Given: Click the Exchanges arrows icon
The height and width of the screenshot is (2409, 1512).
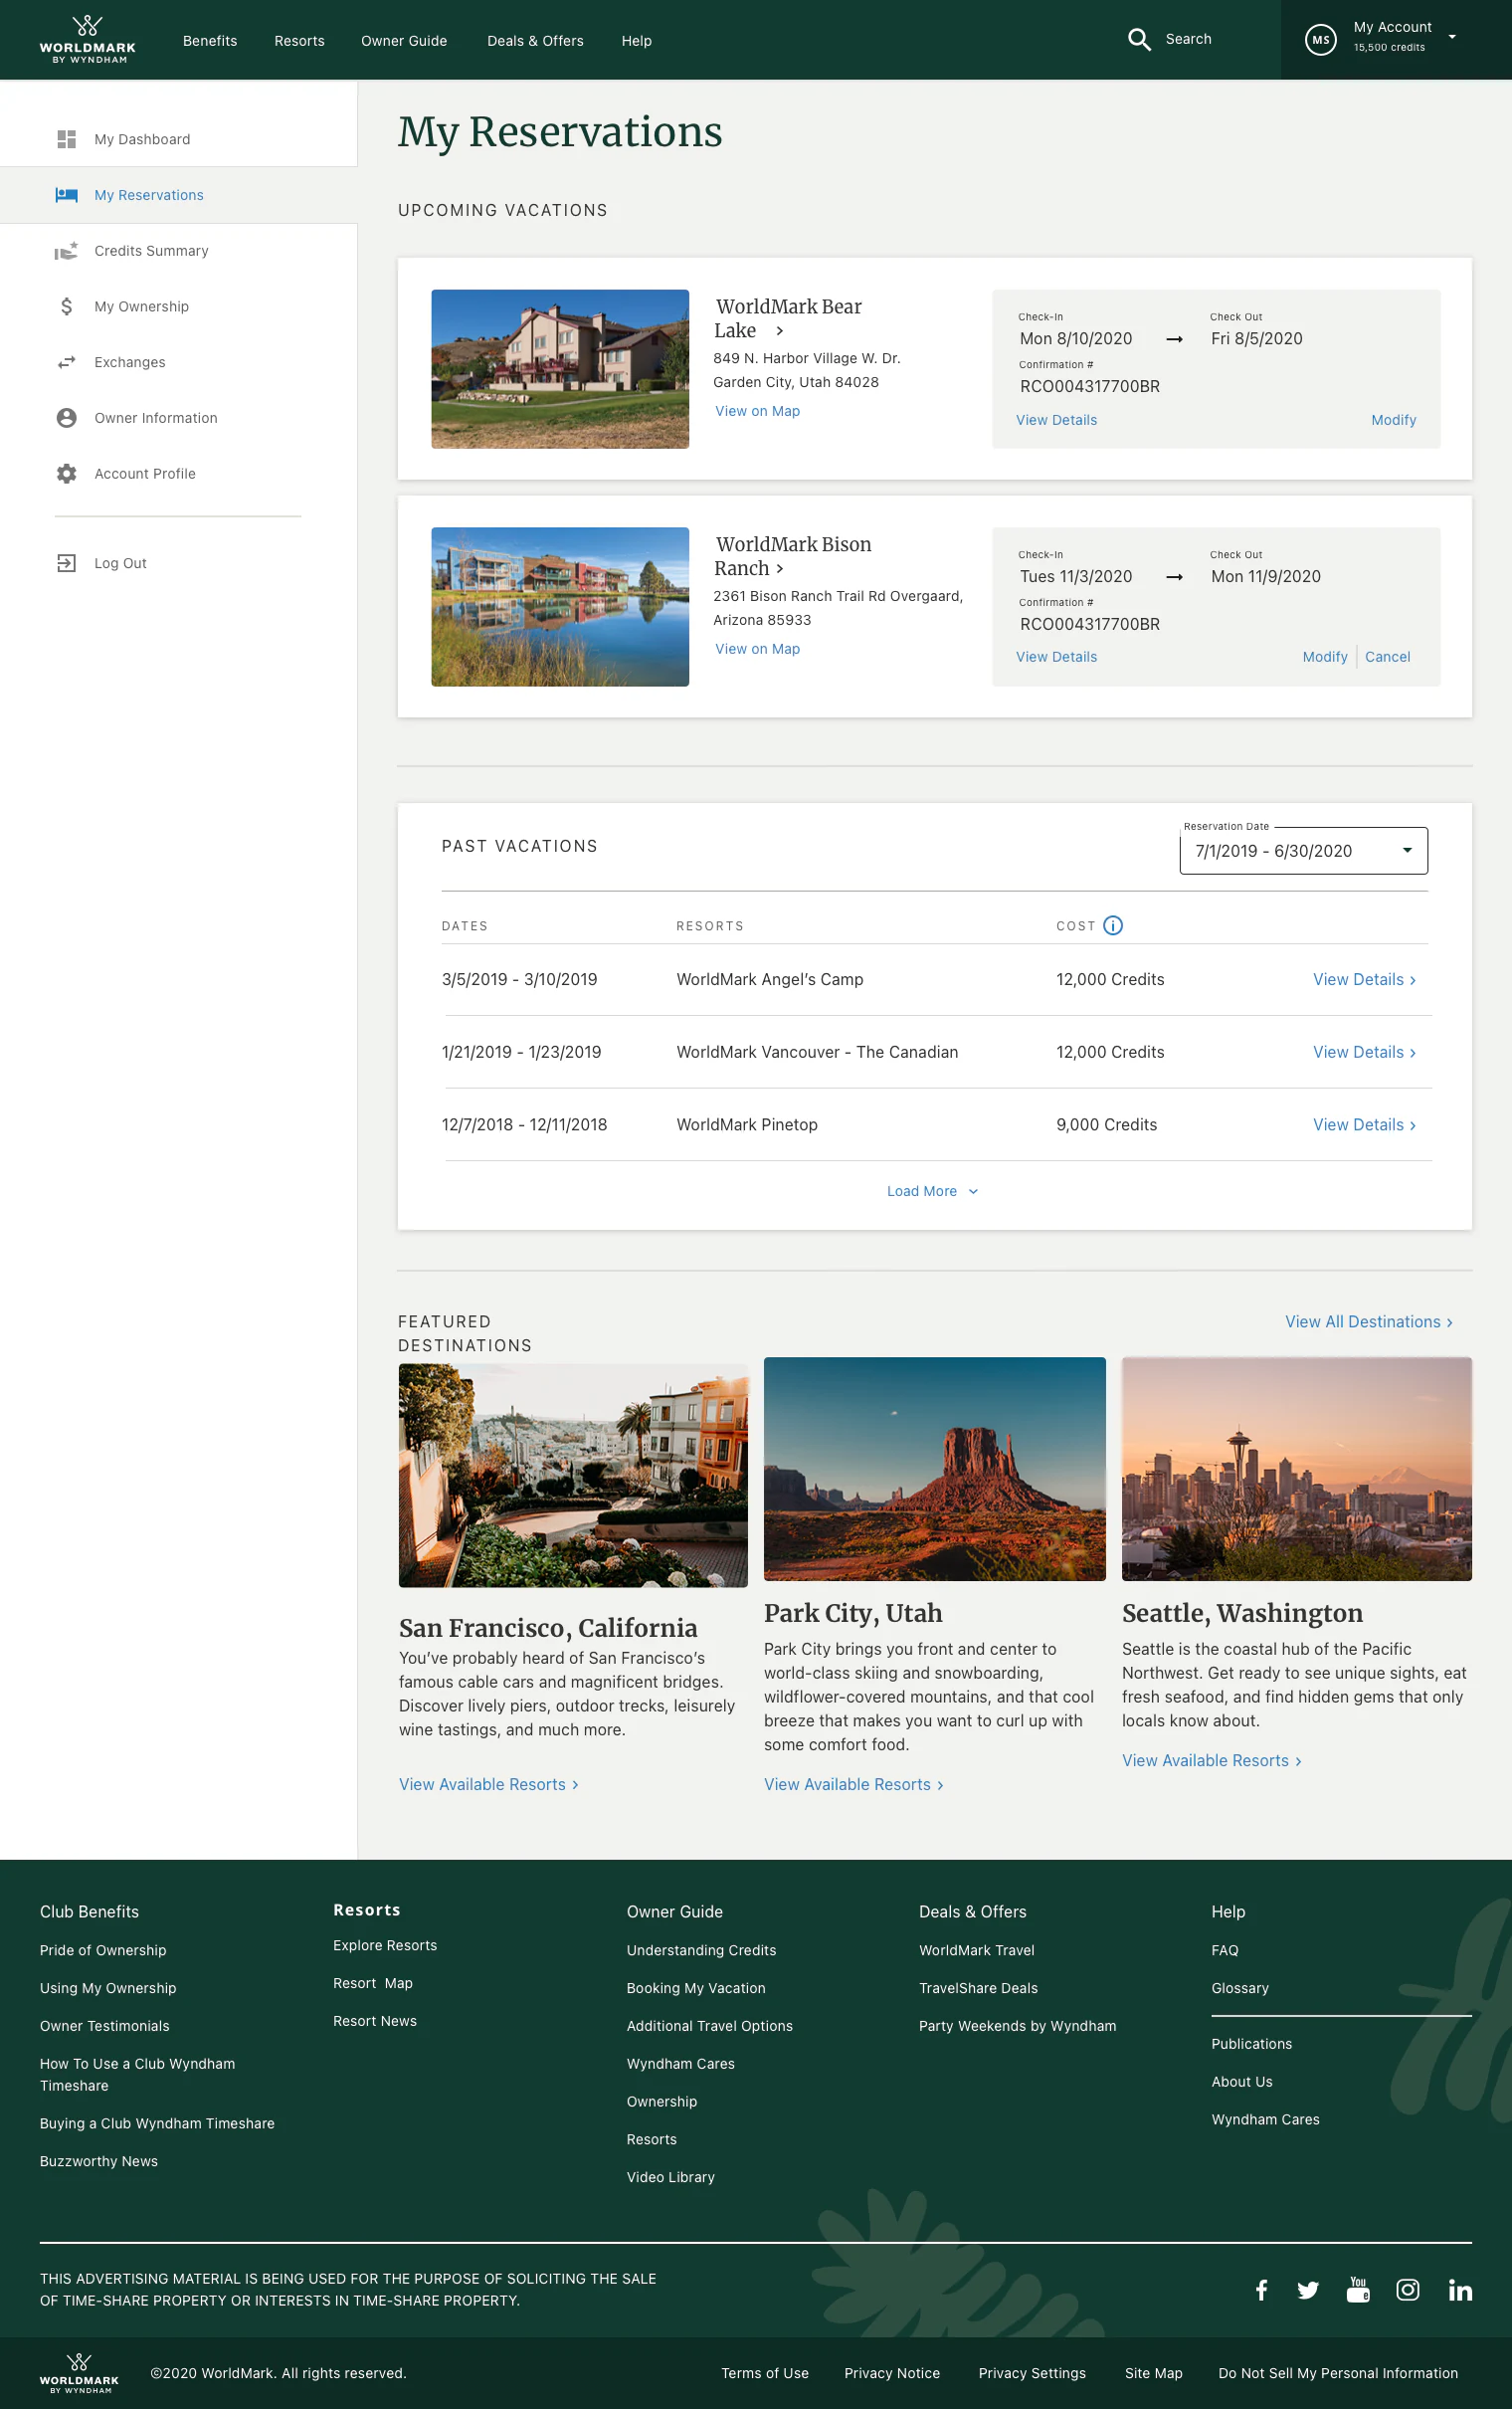Looking at the screenshot, I should (x=67, y=362).
